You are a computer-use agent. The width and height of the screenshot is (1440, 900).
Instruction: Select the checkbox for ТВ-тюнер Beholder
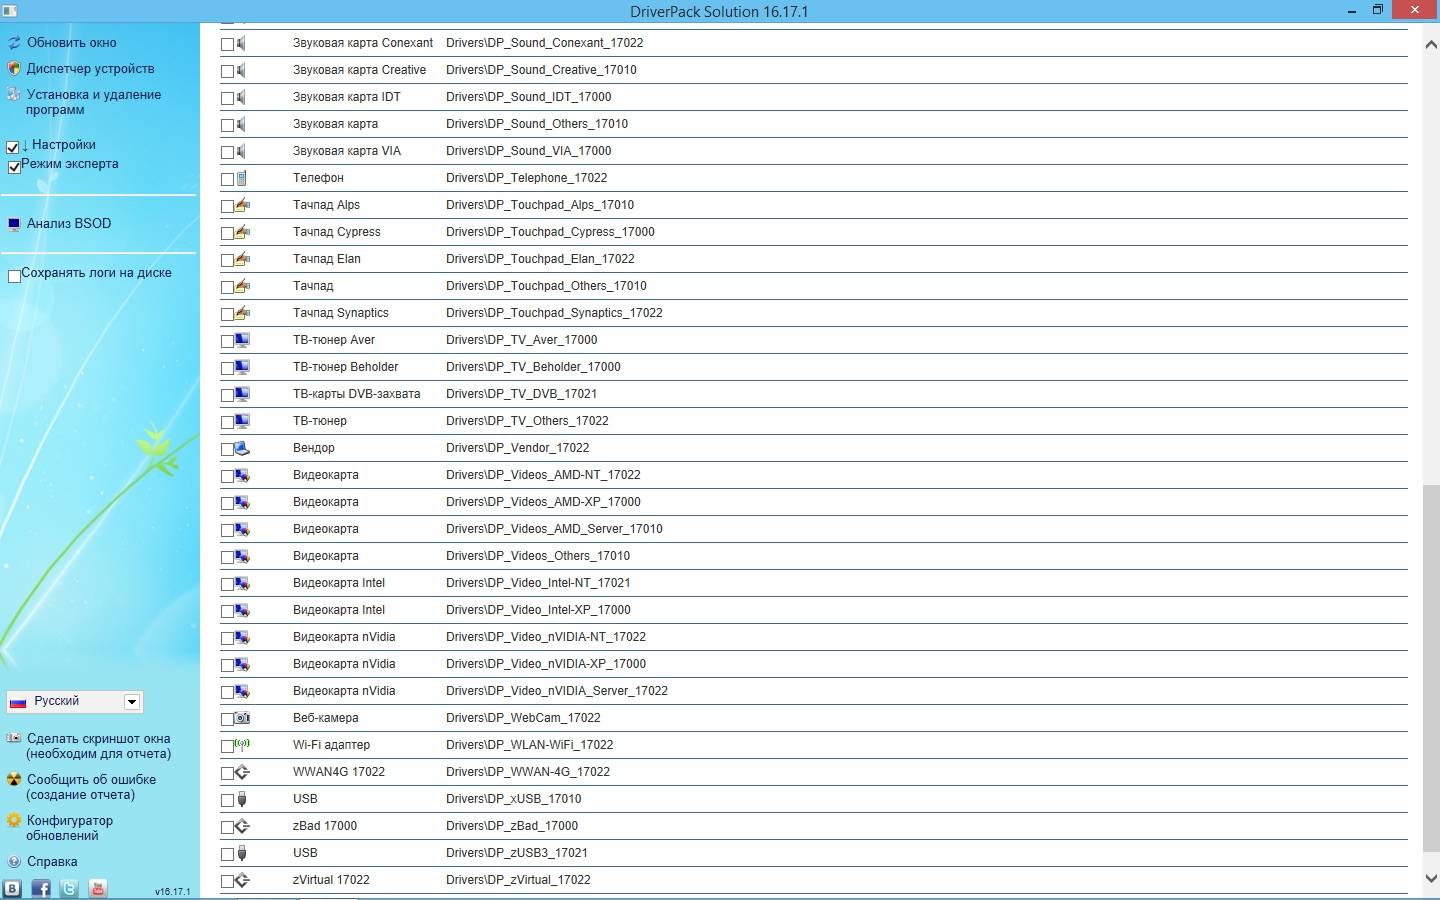pyautogui.click(x=227, y=368)
